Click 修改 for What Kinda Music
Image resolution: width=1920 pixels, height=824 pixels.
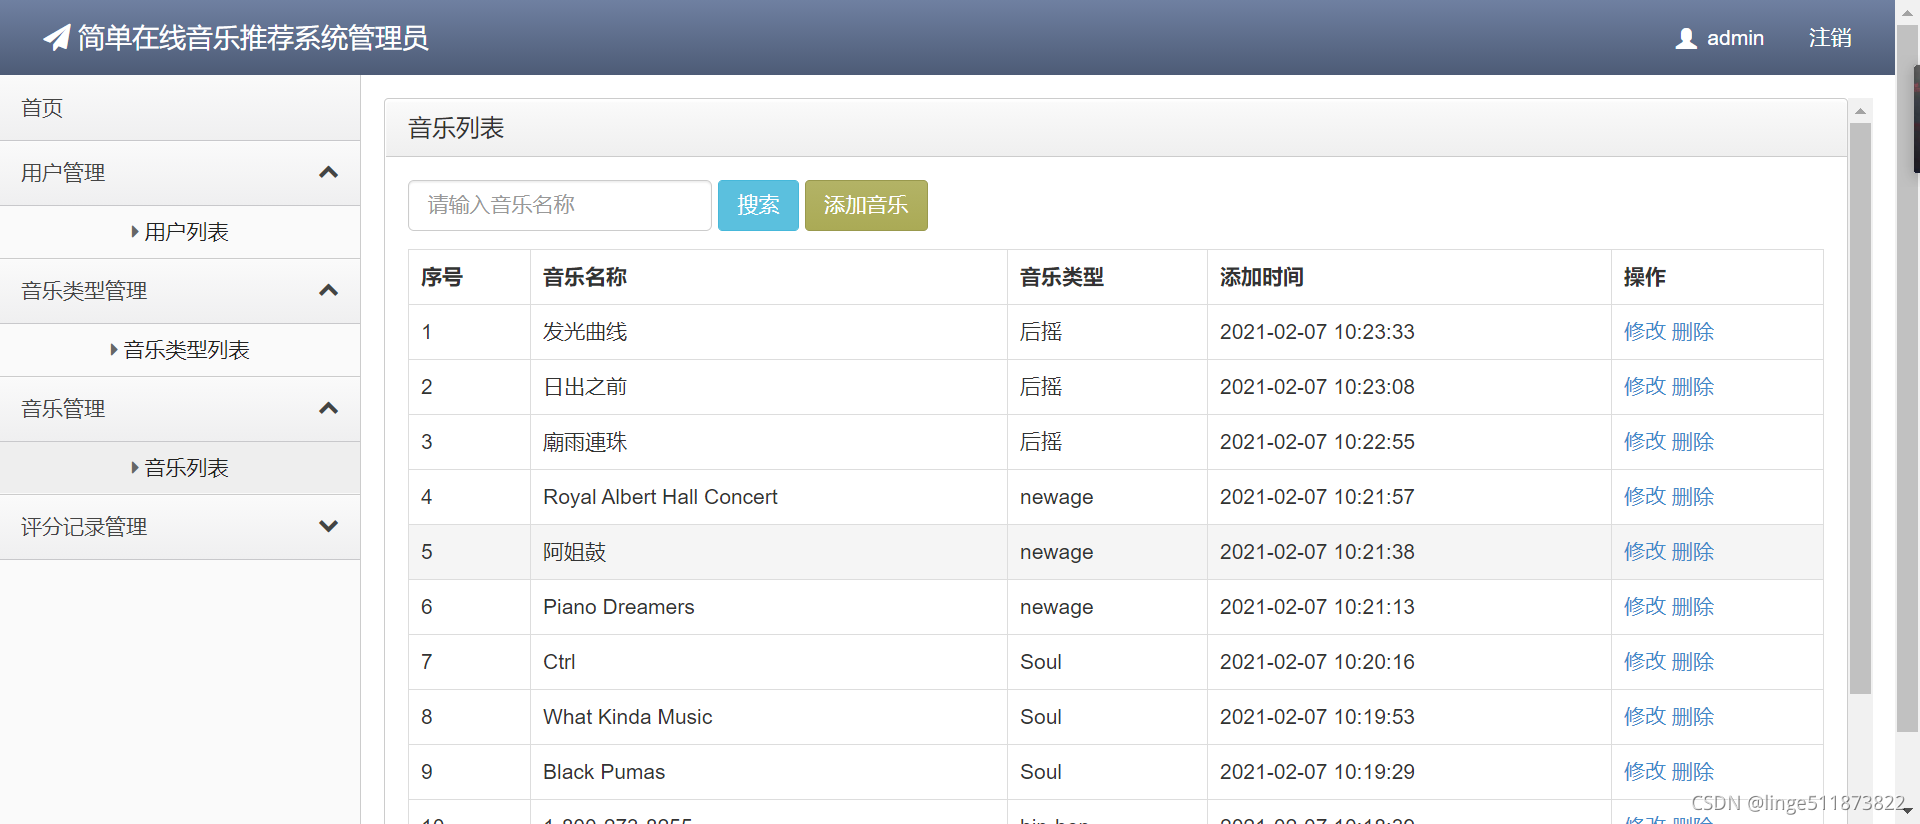1645,717
